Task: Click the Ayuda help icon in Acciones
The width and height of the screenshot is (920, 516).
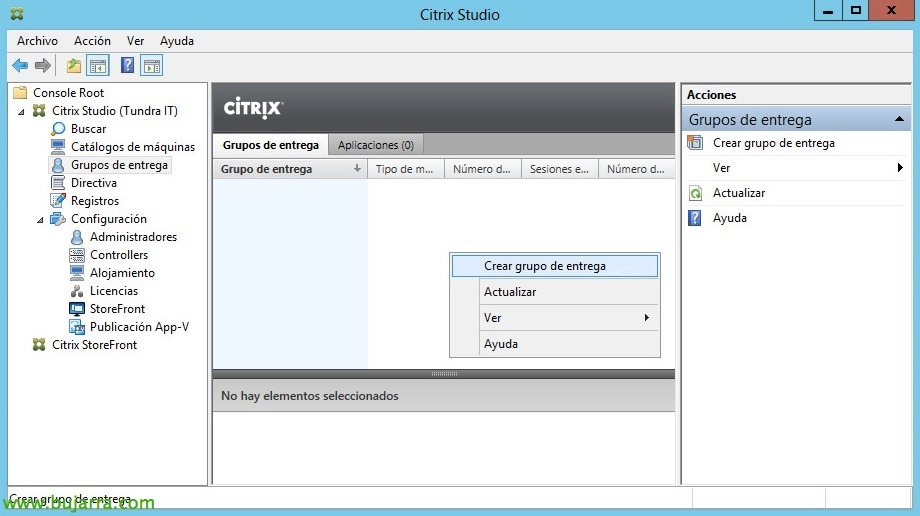Action: [x=695, y=218]
